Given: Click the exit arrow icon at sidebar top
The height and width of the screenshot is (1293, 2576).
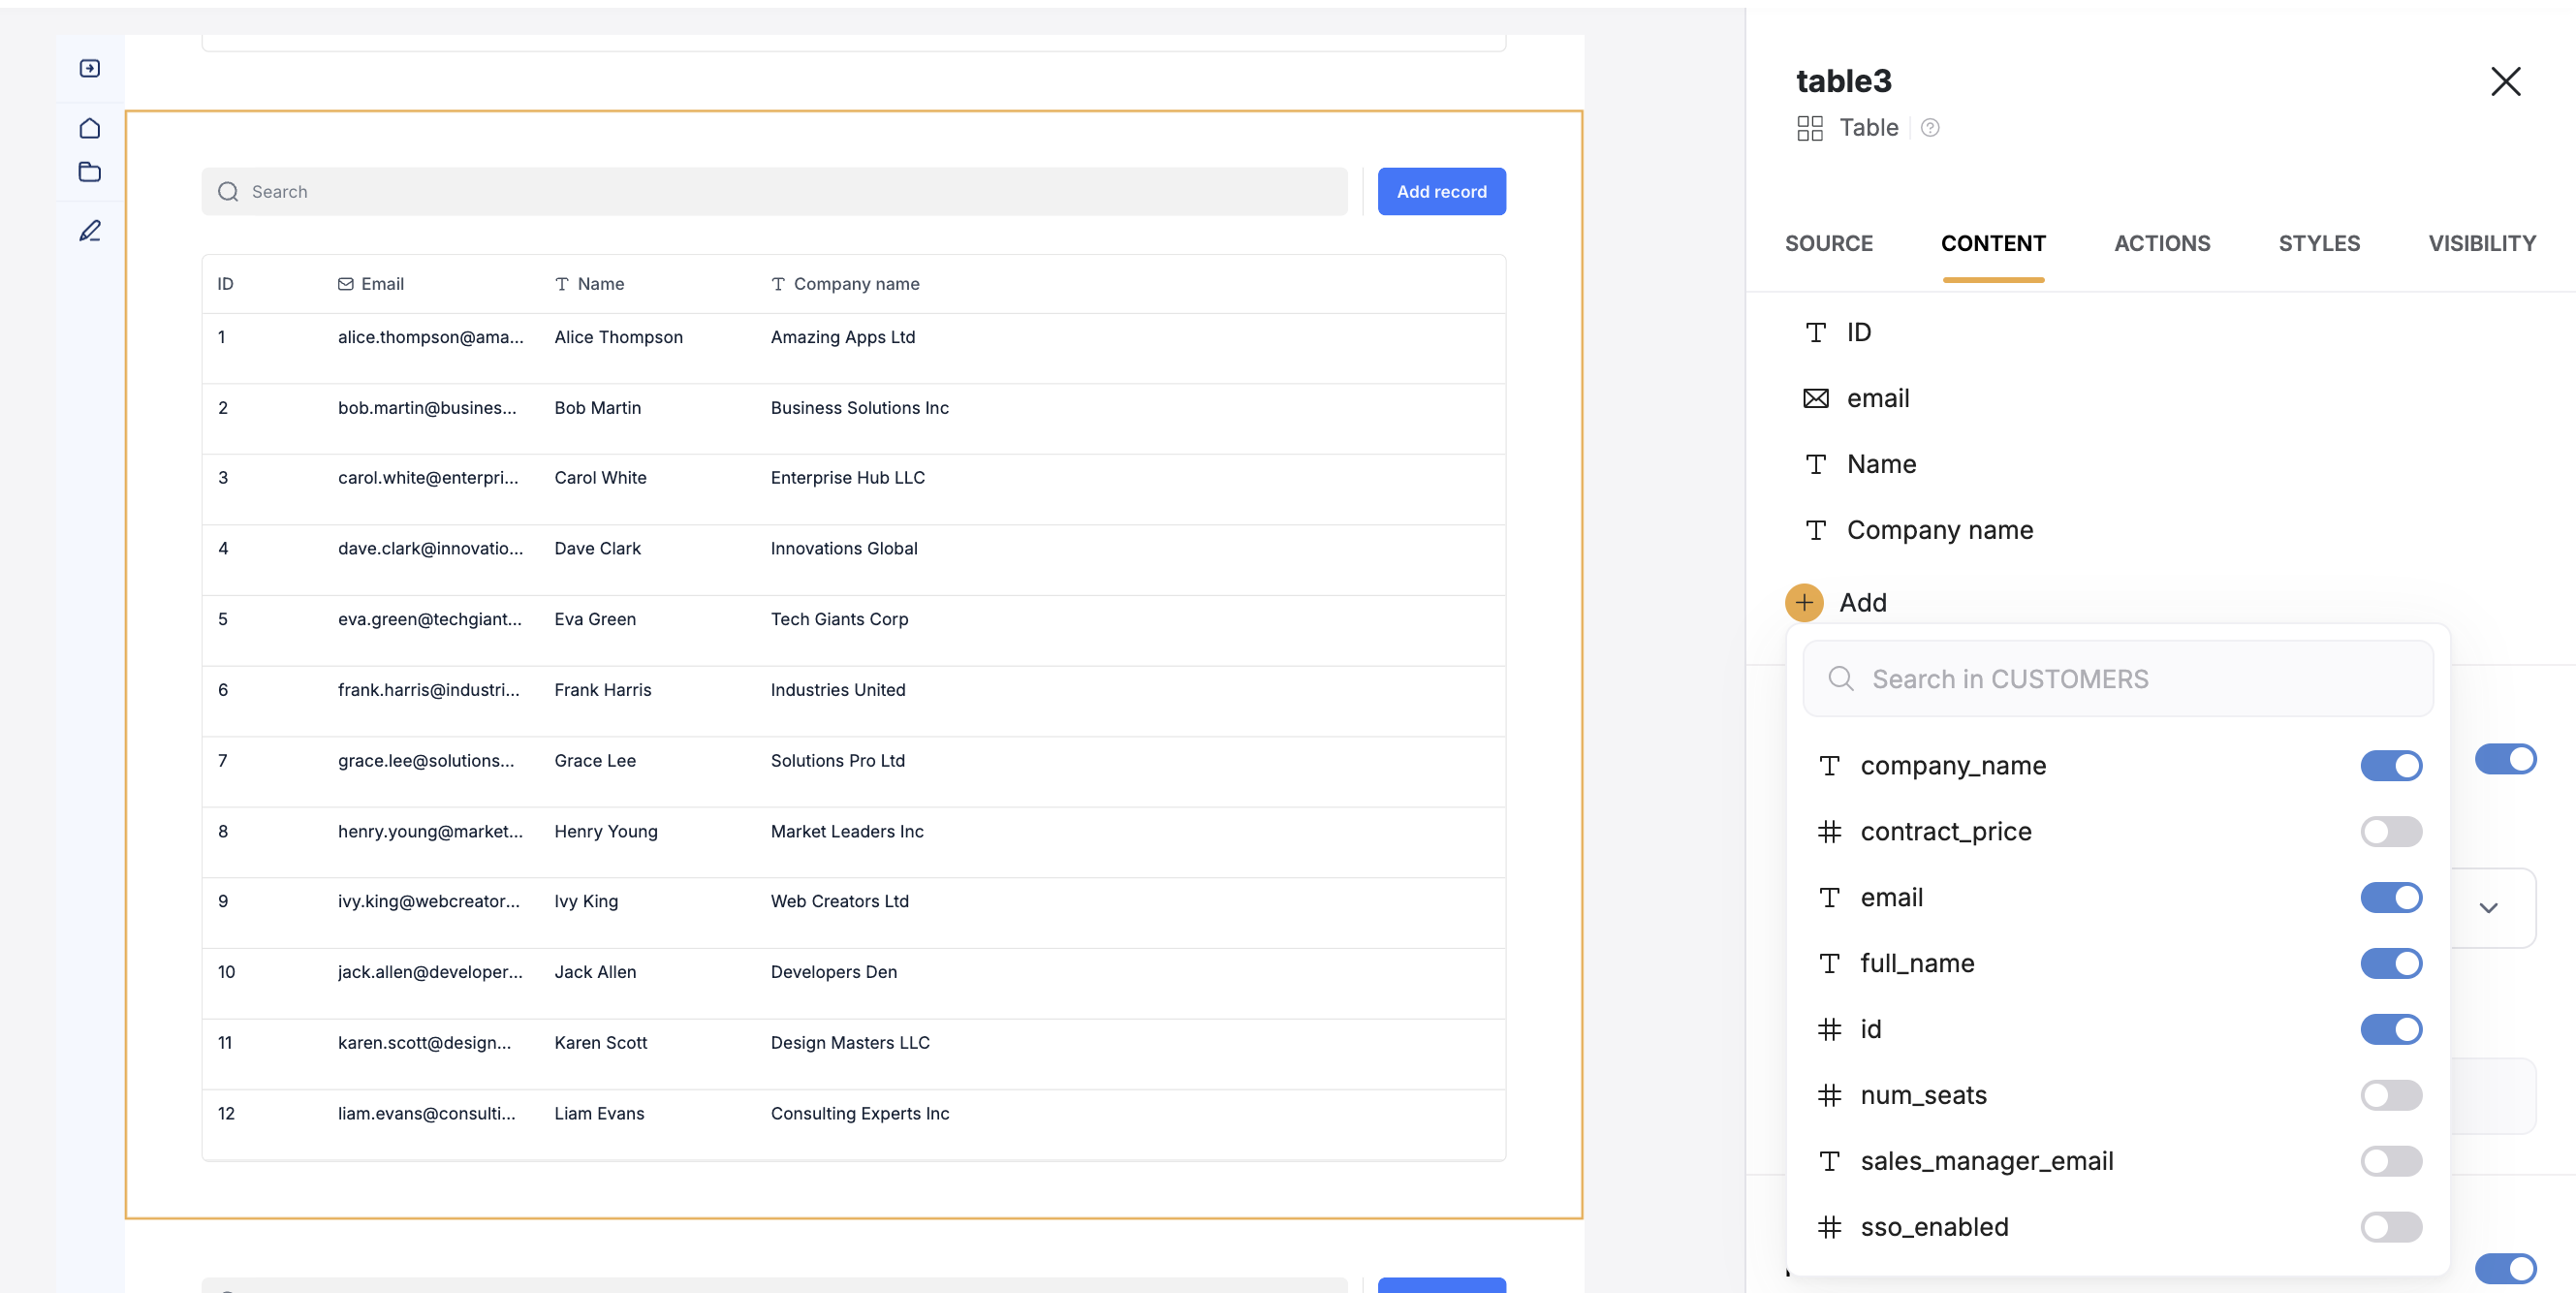Looking at the screenshot, I should pyautogui.click(x=89, y=66).
